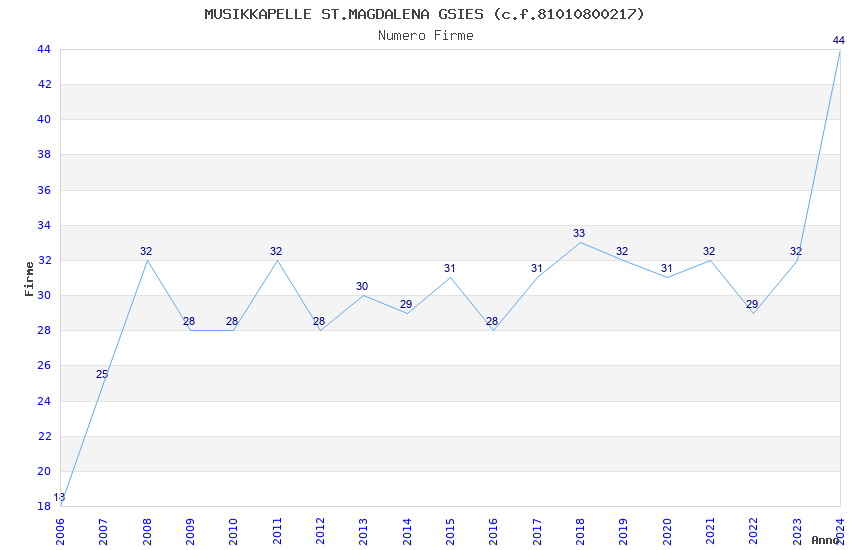The height and width of the screenshot is (550, 850).
Task: Click data label 29 above year 2014
Action: click(406, 304)
